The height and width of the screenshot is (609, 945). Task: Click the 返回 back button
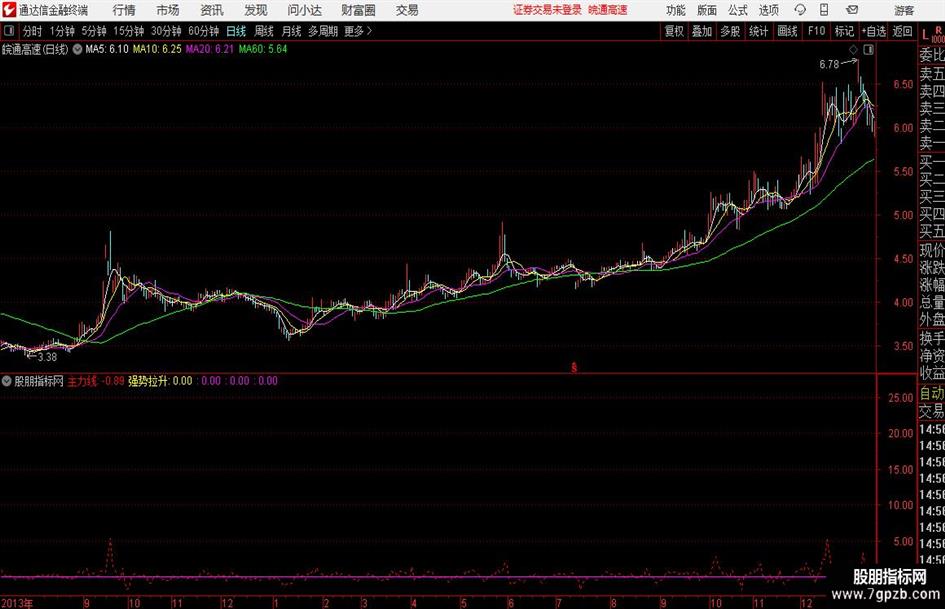902,31
